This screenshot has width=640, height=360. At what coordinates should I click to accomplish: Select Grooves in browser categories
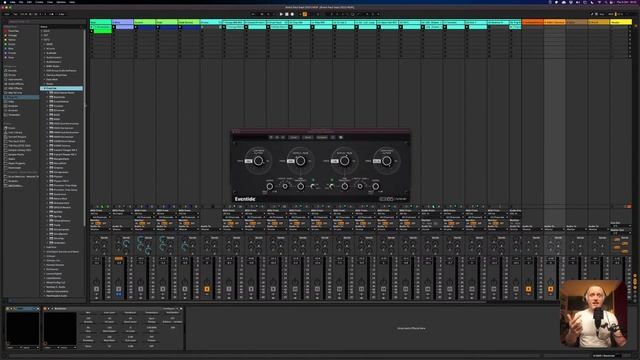pyautogui.click(x=13, y=110)
